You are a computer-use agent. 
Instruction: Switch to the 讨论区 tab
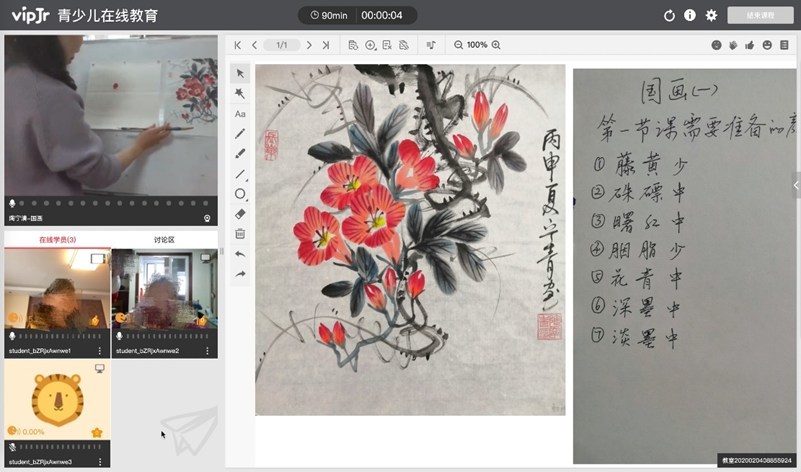pos(164,240)
